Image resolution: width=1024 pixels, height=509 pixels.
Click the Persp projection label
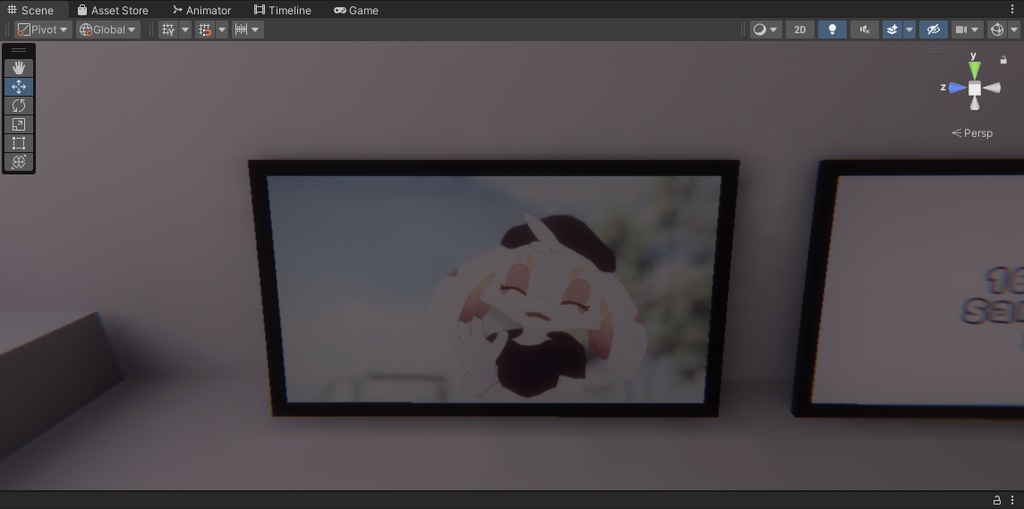click(x=972, y=133)
